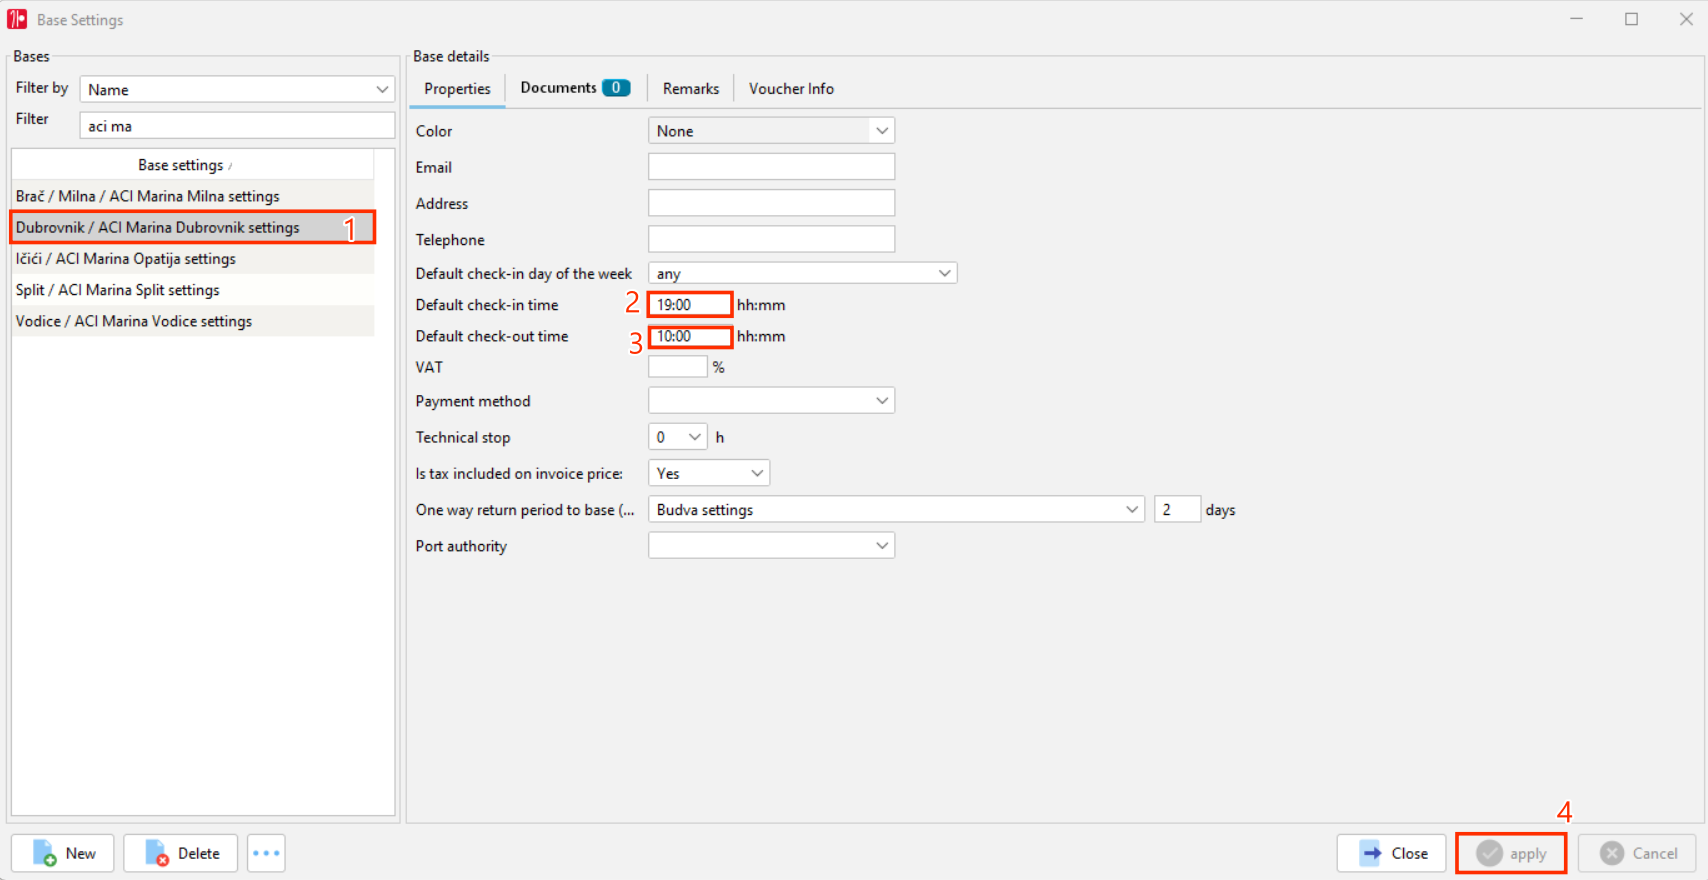Screen dimensions: 1708x880
Task: Open Default check-in day of the week dropdown
Action: click(802, 273)
